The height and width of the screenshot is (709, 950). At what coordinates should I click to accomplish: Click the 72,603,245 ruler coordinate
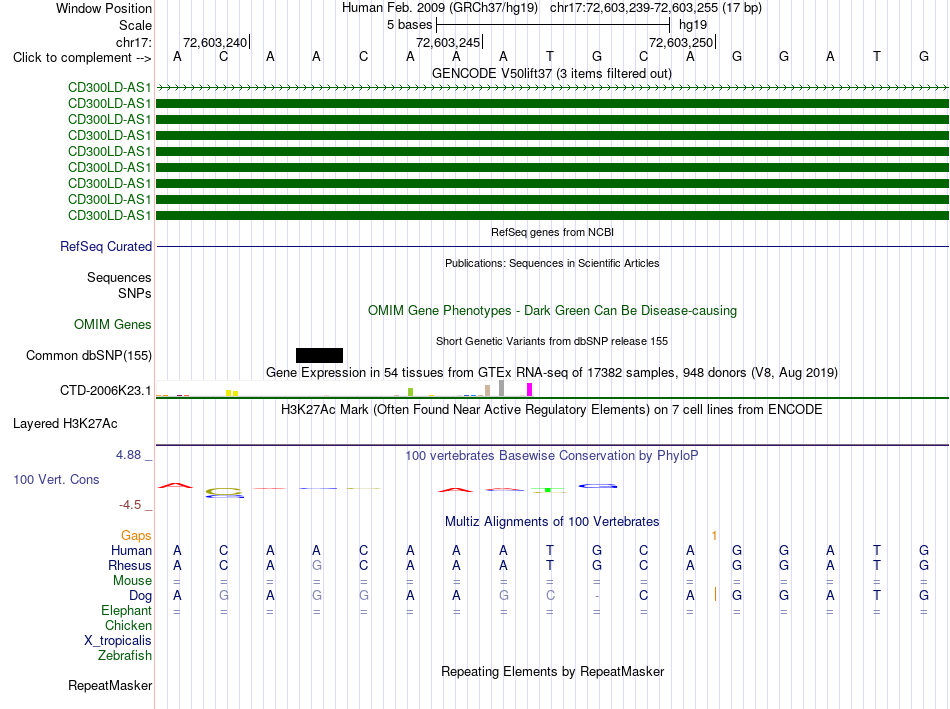click(448, 42)
